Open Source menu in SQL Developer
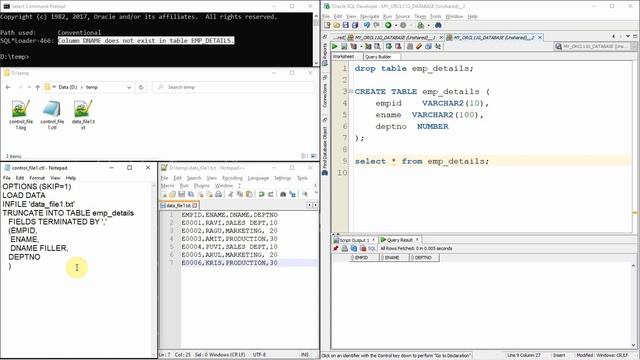Image resolution: width=640 pixels, height=360 pixels. tap(402, 16)
